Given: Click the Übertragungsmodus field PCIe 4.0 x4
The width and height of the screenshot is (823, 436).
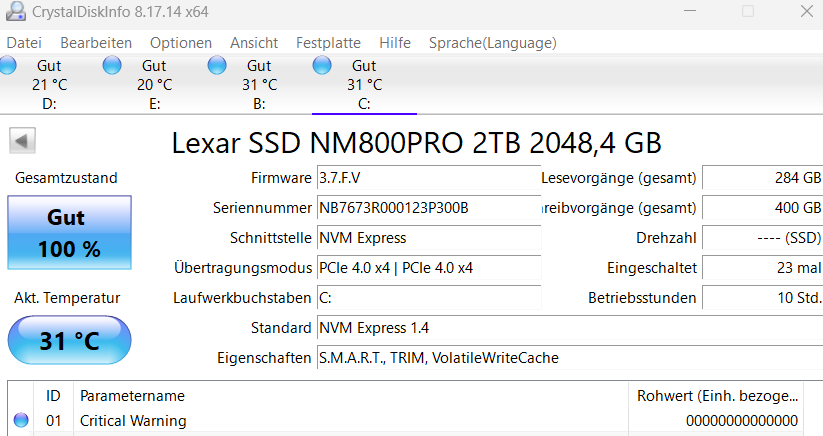Looking at the screenshot, I should point(429,268).
